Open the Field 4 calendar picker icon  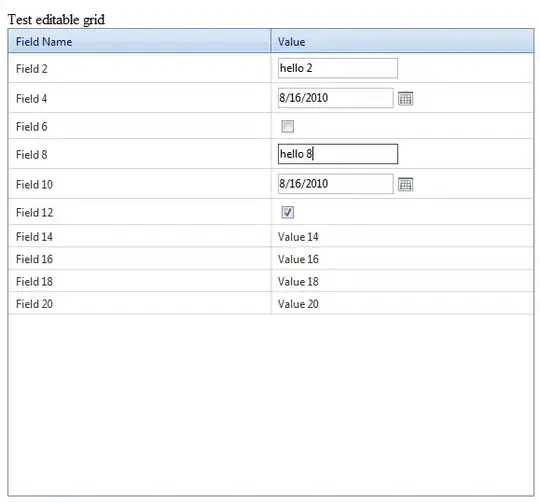tap(405, 99)
